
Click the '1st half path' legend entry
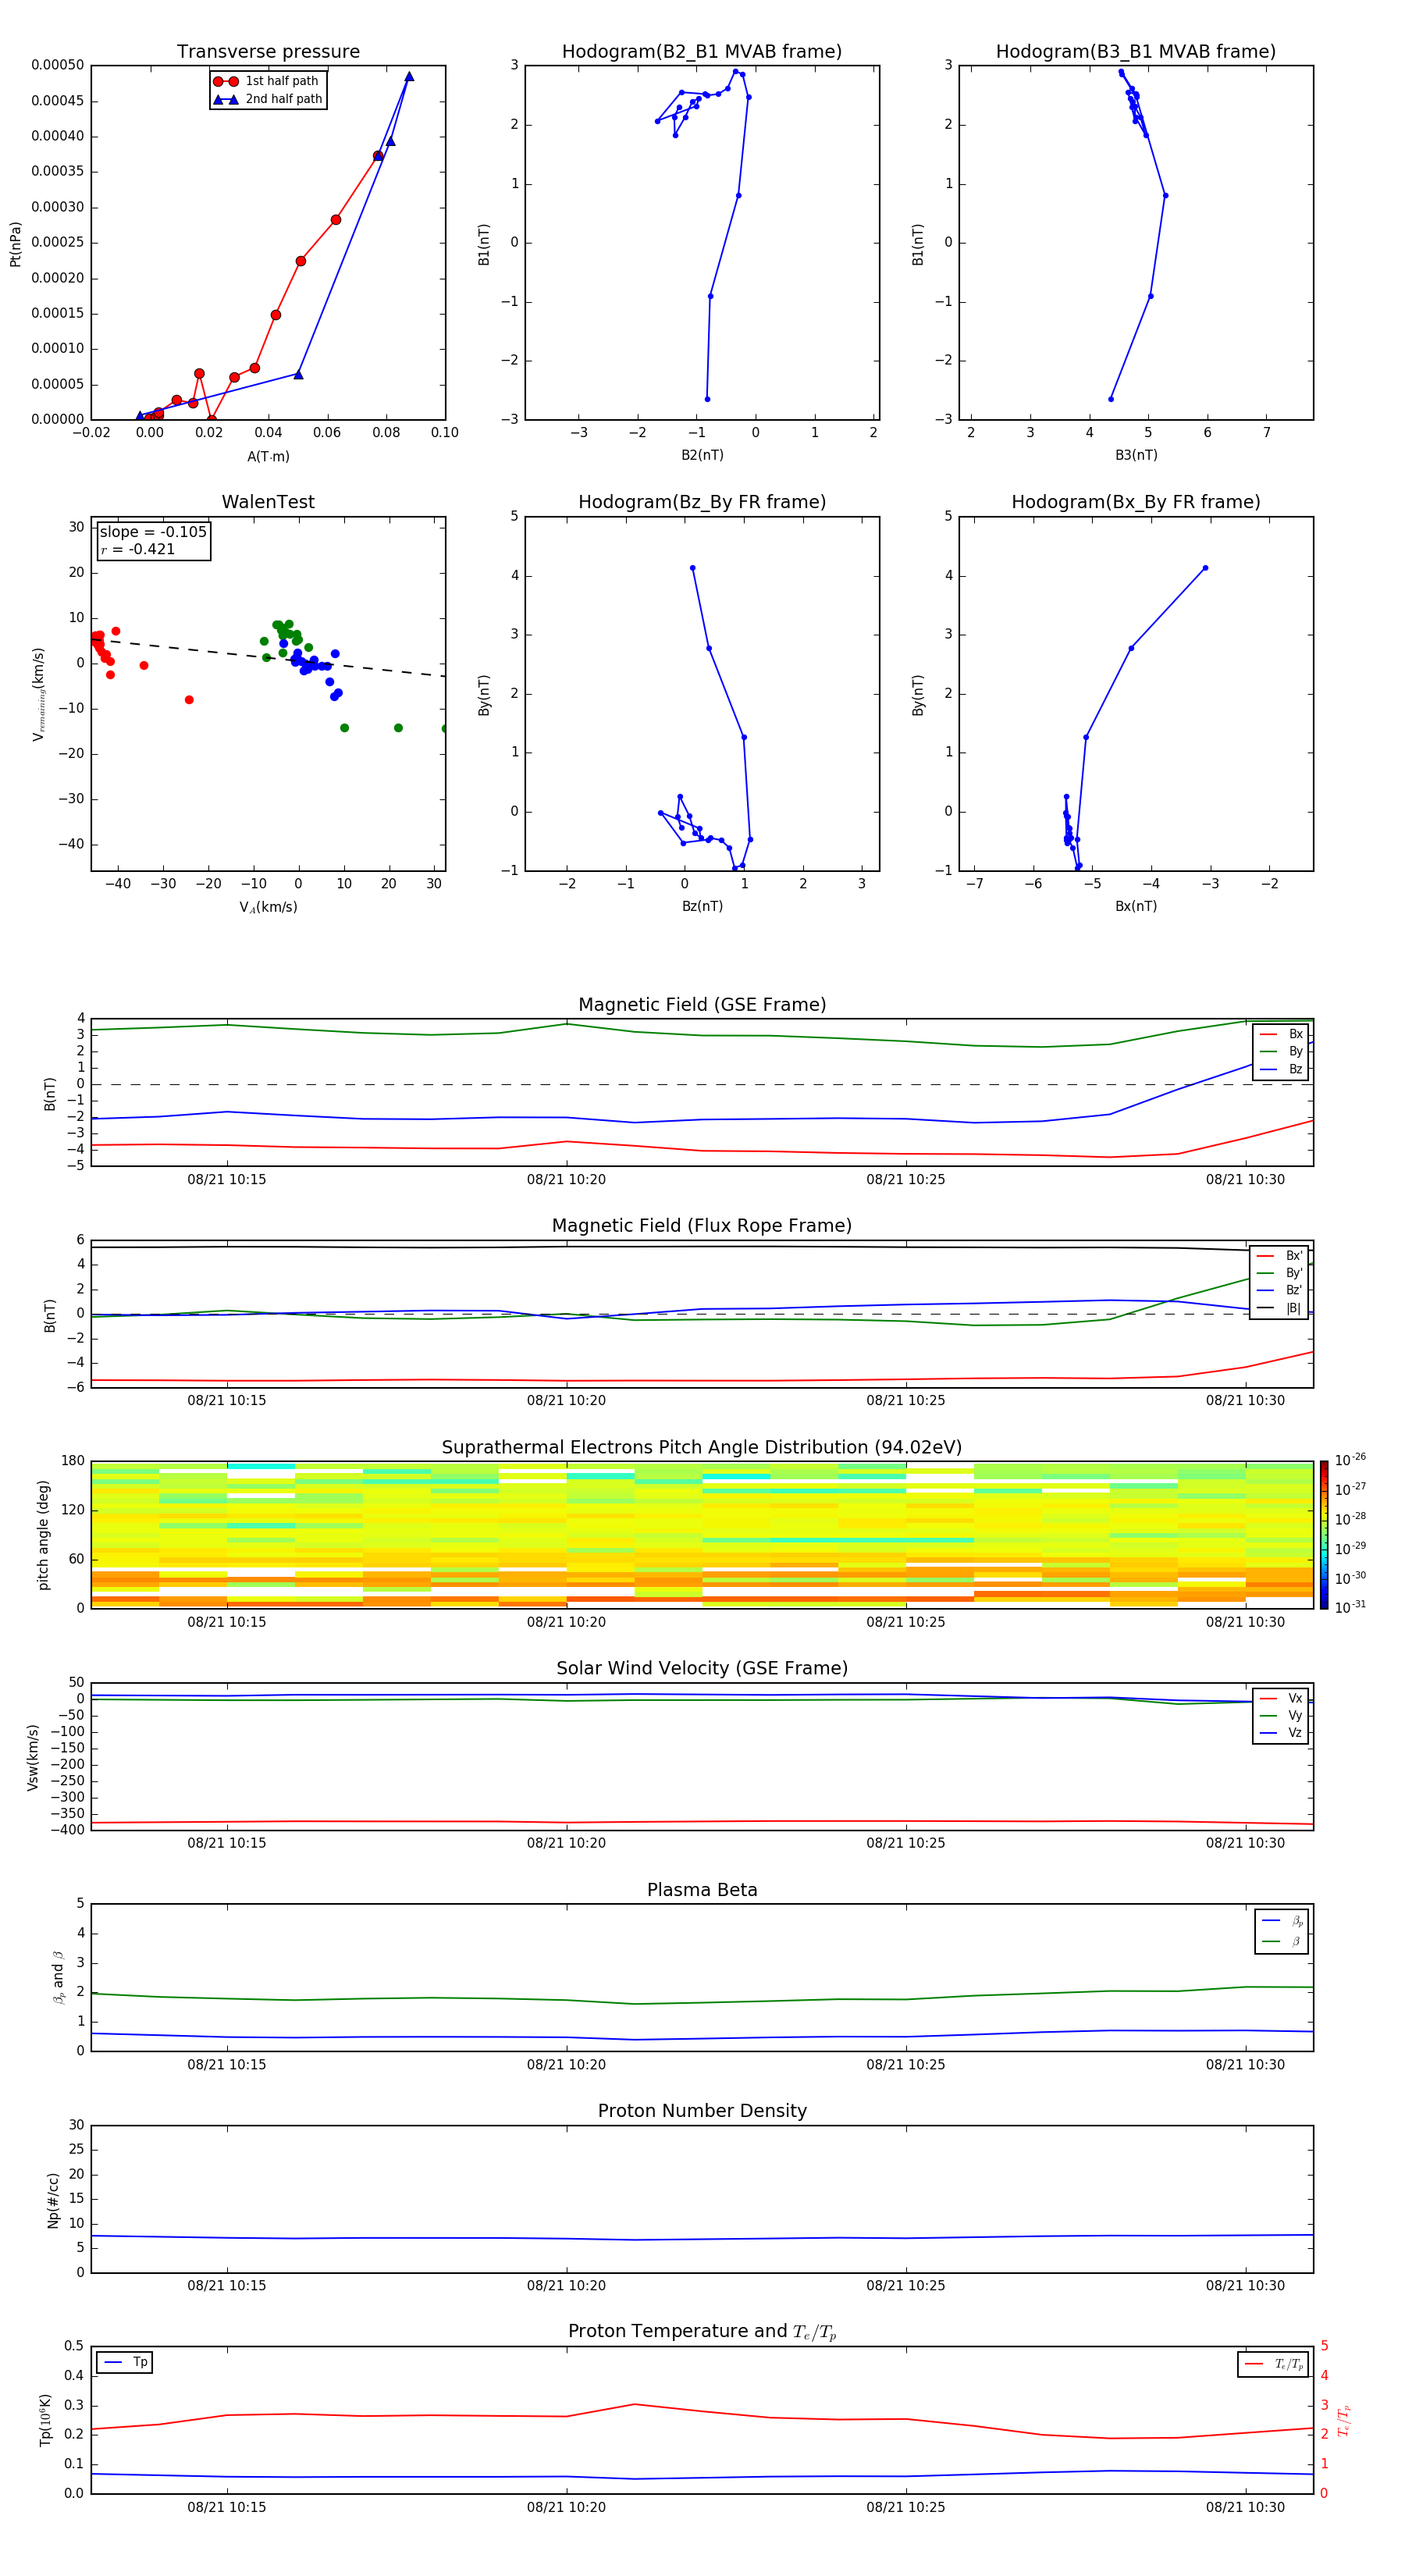coord(268,81)
